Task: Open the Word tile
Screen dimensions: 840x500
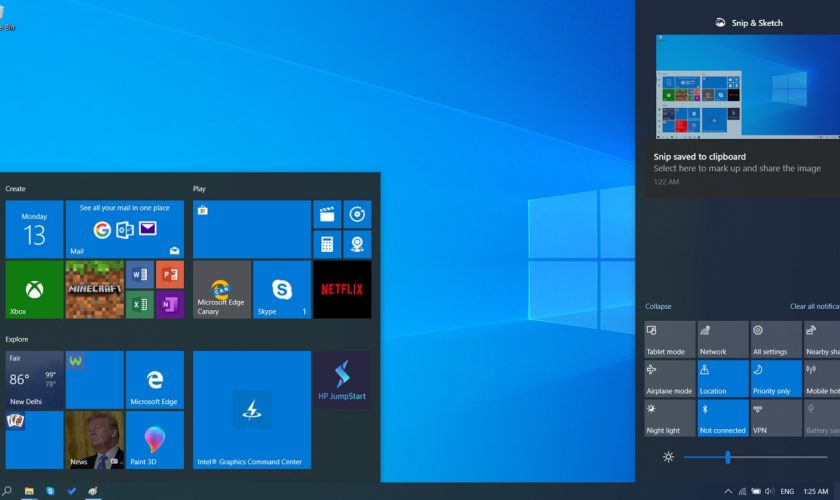Action: [139, 274]
